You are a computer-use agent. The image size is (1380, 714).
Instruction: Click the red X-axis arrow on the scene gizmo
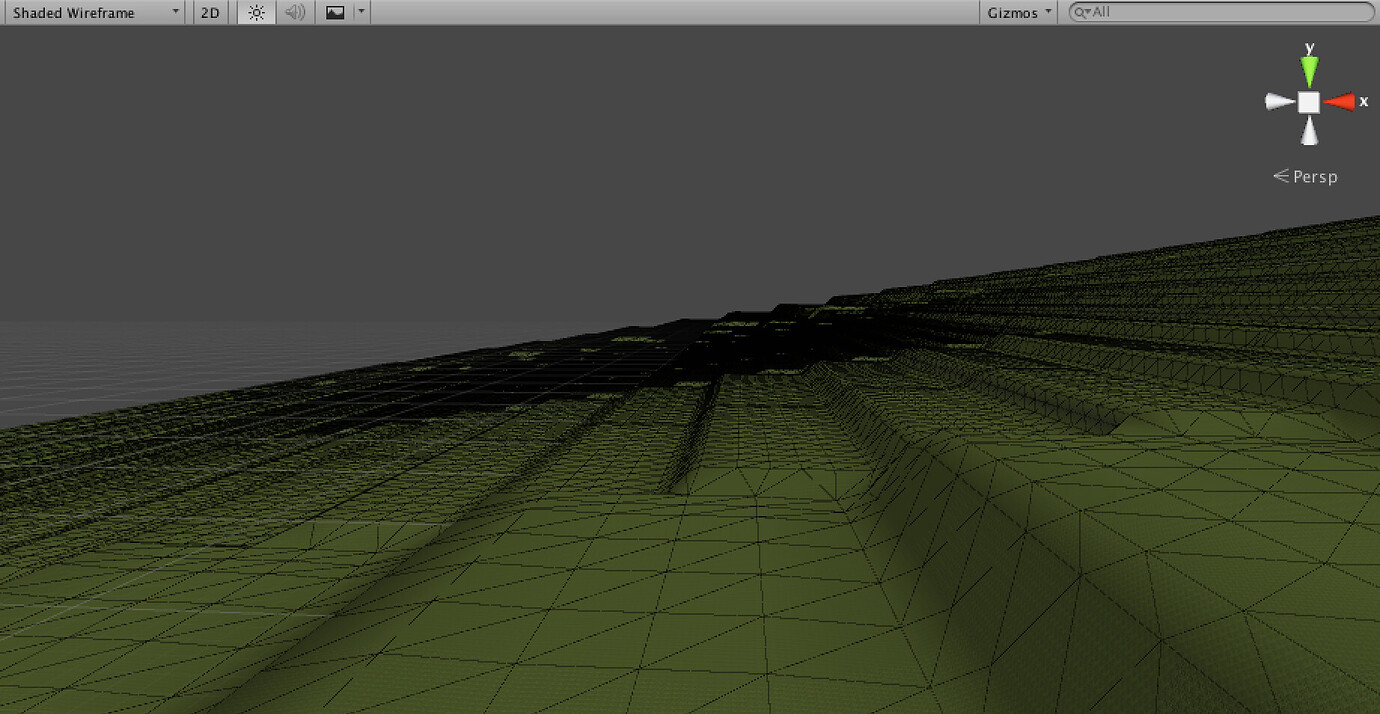coord(1341,101)
